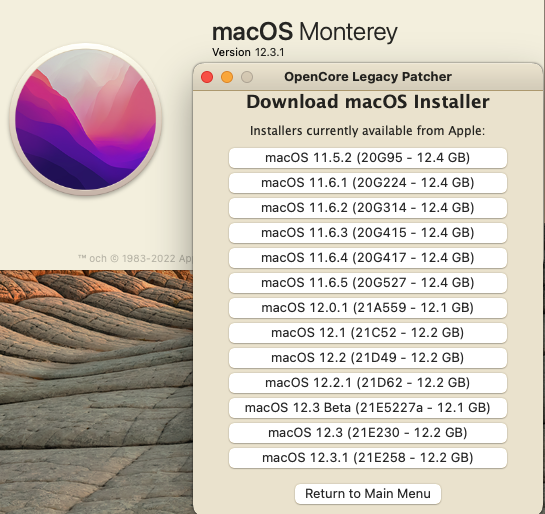The height and width of the screenshot is (514, 545).
Task: Pick macOS 12.2.1 (21D62) installer
Action: pos(368,383)
